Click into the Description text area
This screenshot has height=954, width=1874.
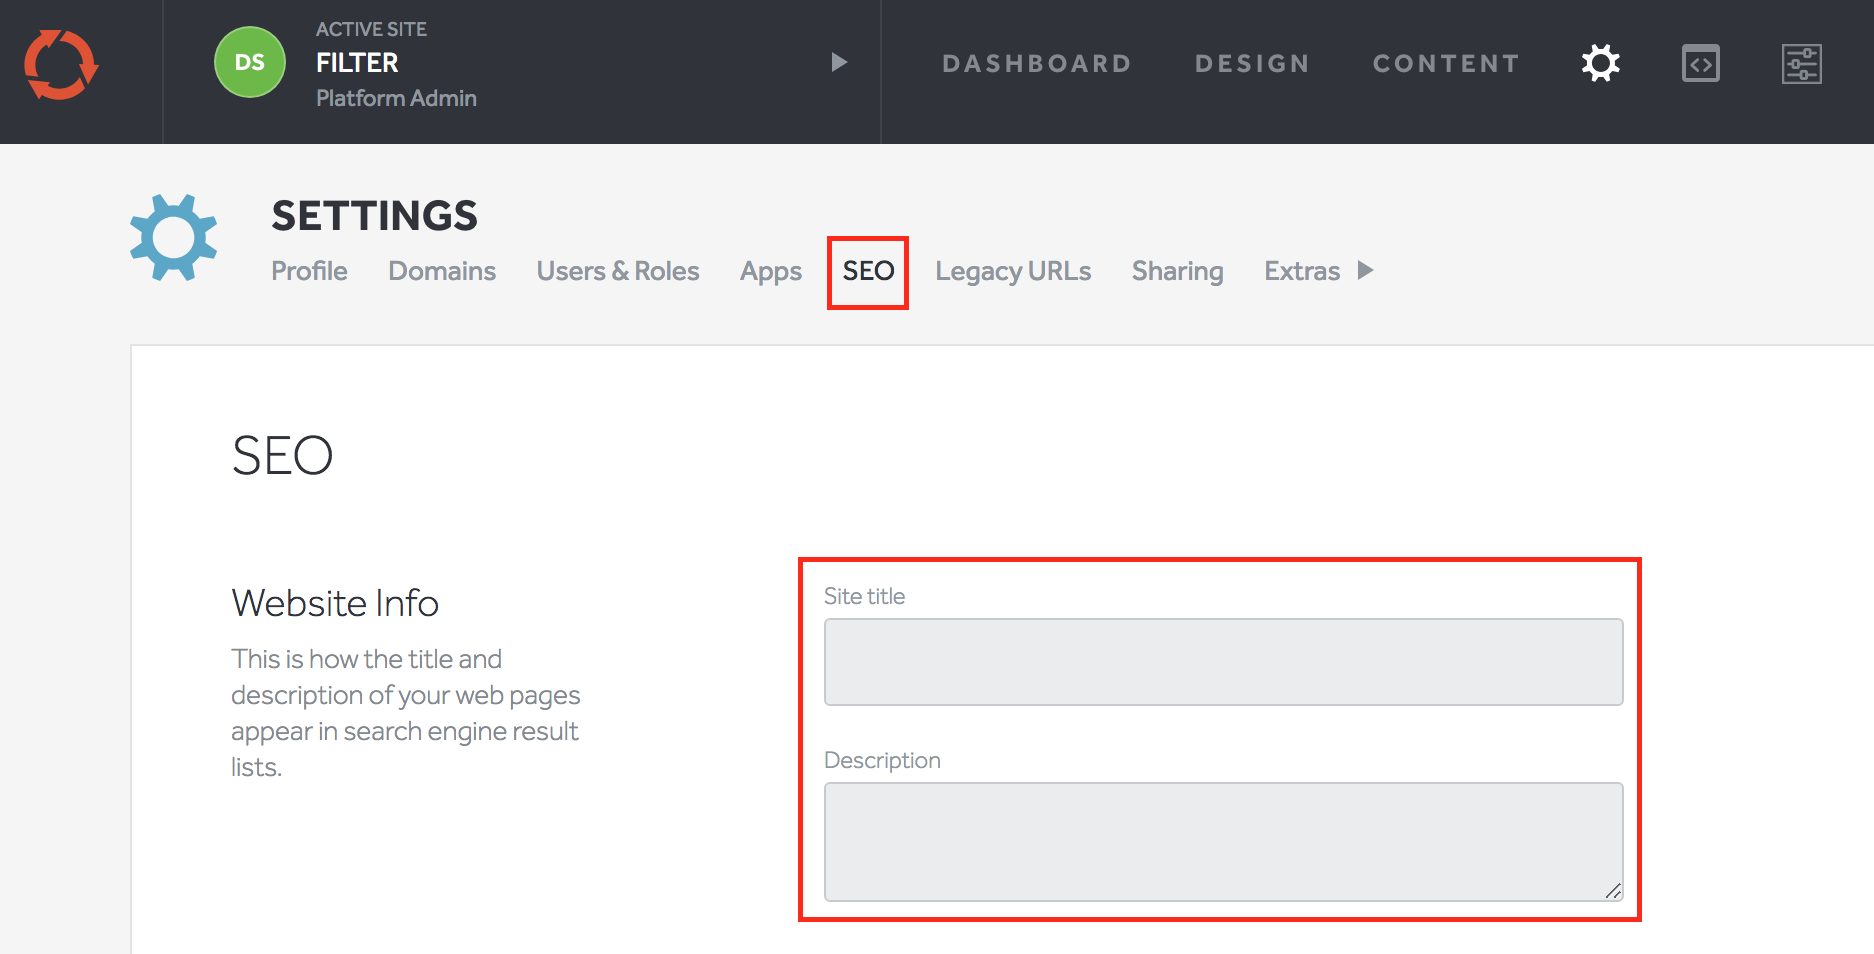1223,841
